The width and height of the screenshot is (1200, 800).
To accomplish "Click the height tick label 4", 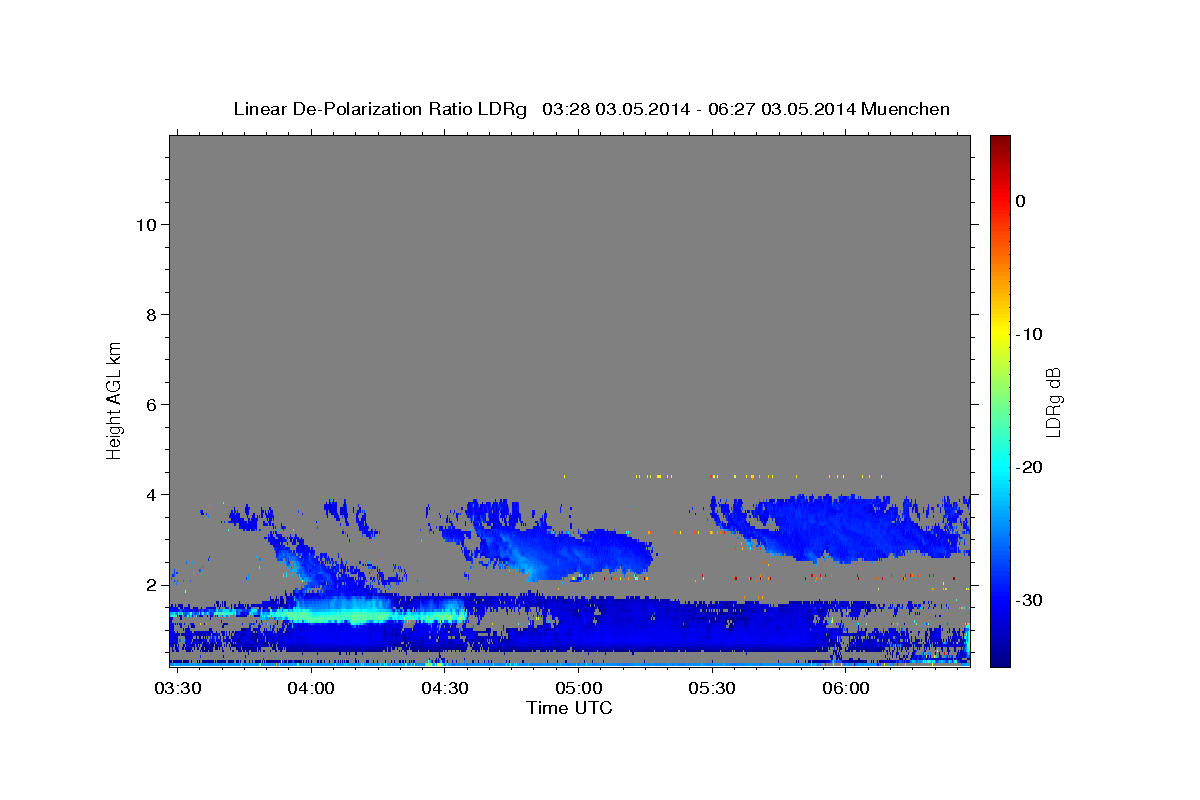I will coord(152,494).
